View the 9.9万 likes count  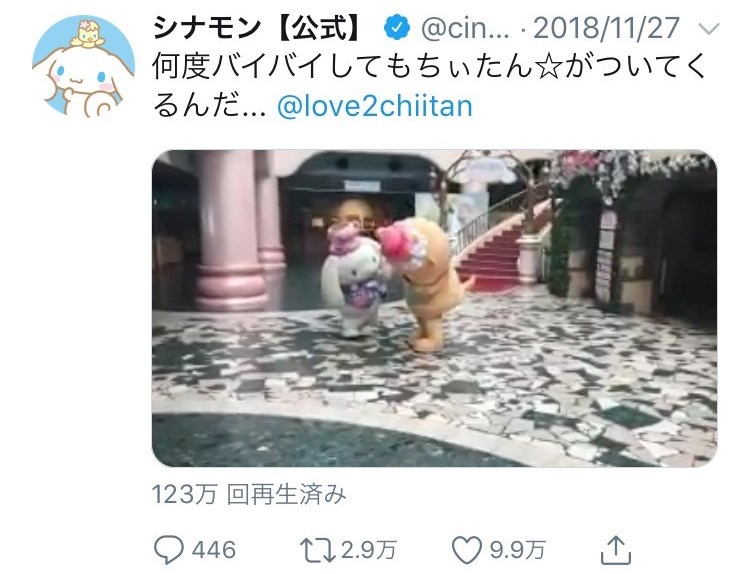(x=517, y=550)
